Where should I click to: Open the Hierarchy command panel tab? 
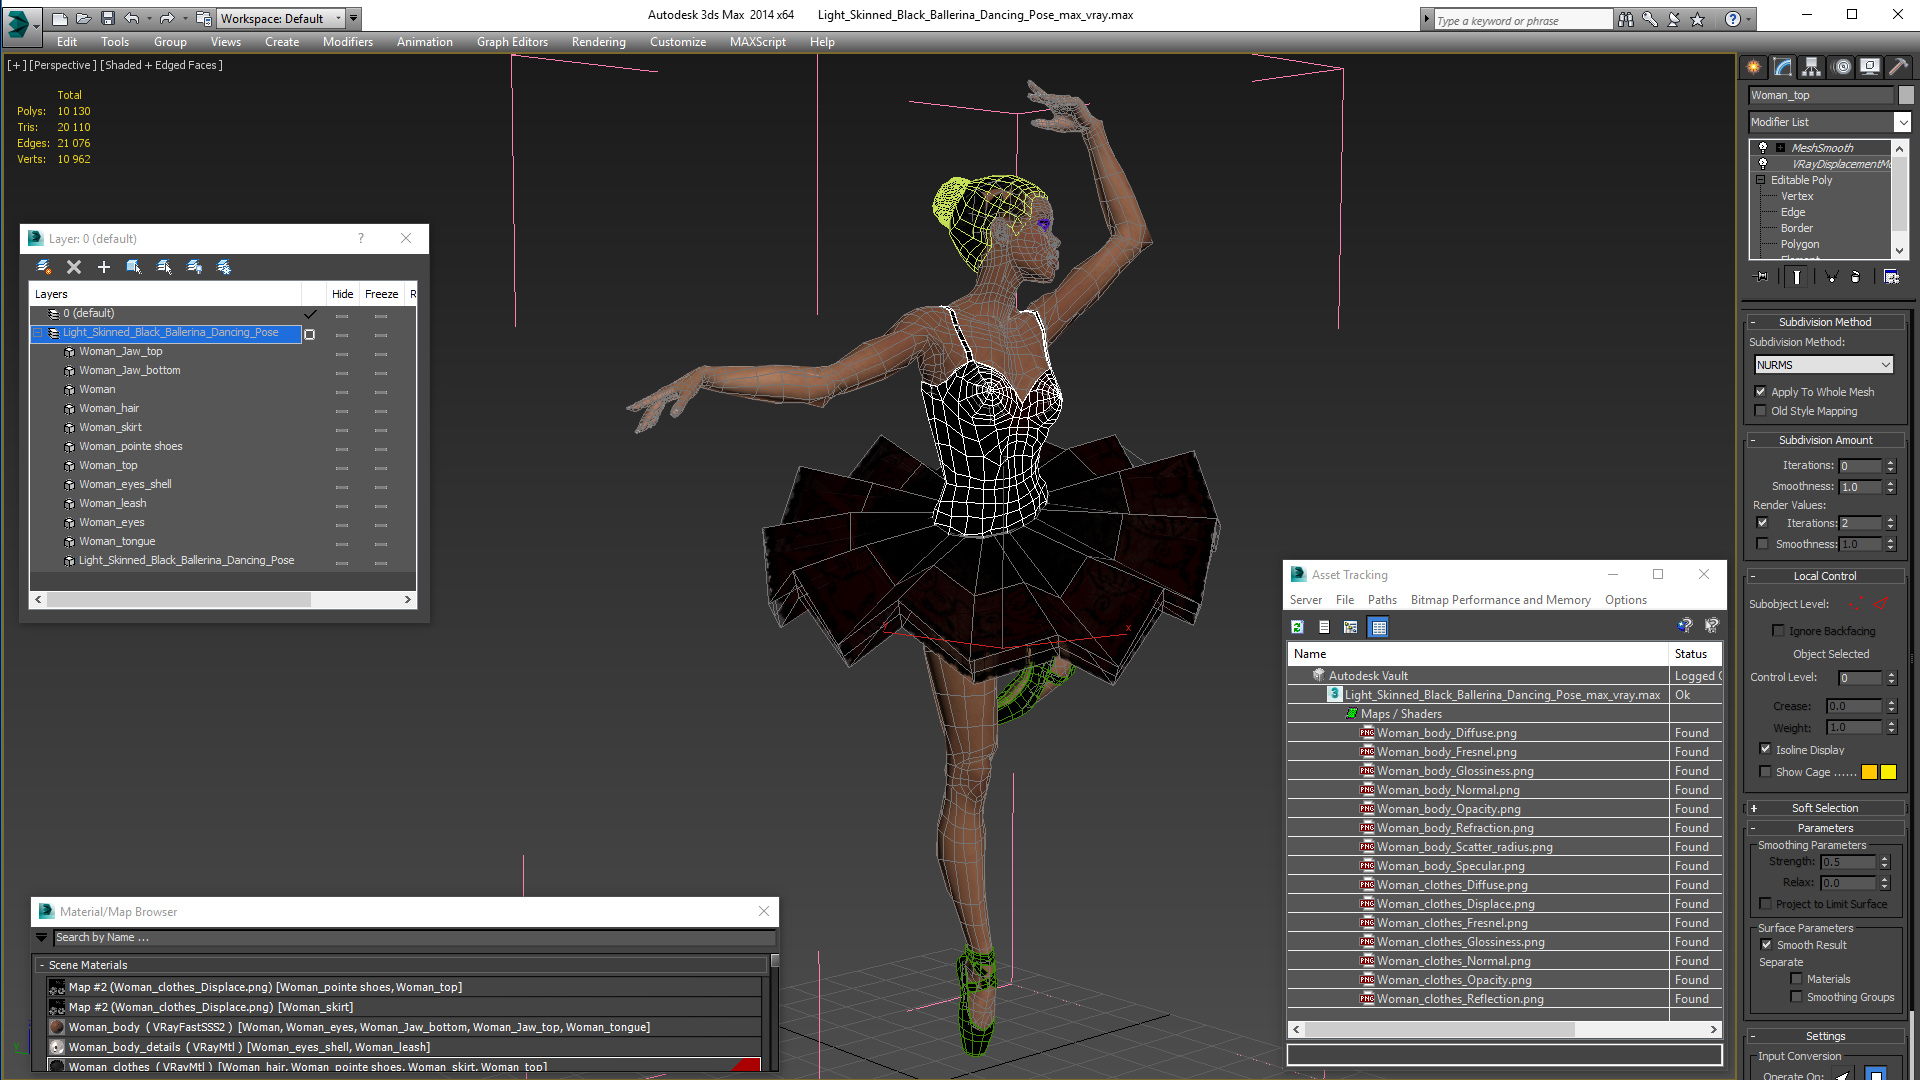pyautogui.click(x=1811, y=67)
